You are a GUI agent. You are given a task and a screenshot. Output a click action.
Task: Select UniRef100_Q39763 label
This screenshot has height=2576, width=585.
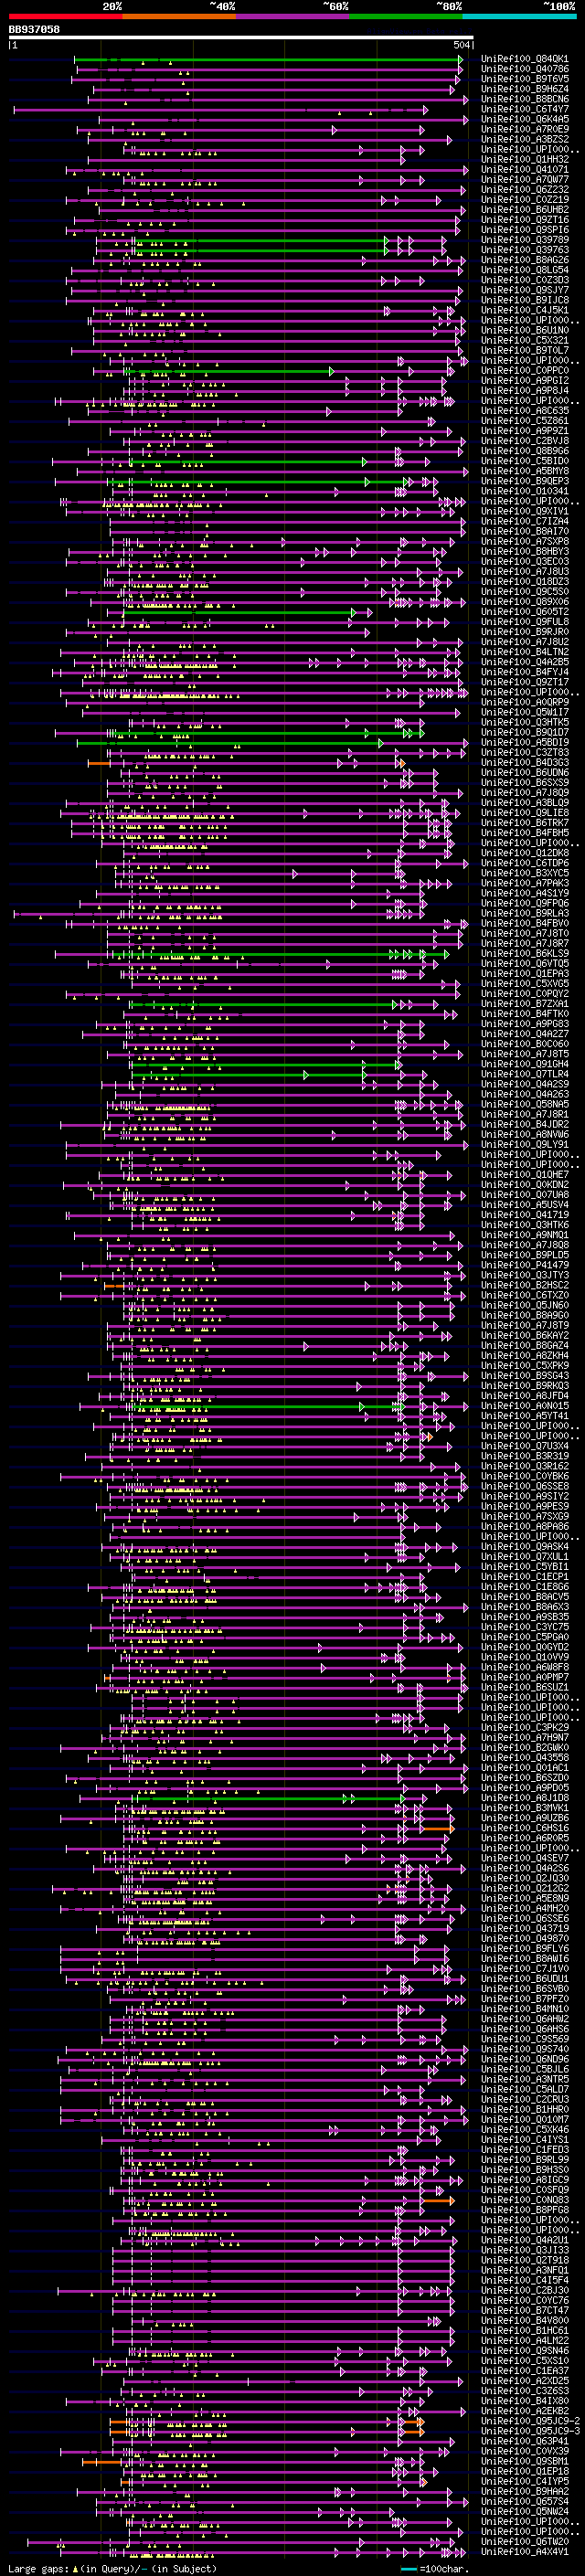(524, 250)
